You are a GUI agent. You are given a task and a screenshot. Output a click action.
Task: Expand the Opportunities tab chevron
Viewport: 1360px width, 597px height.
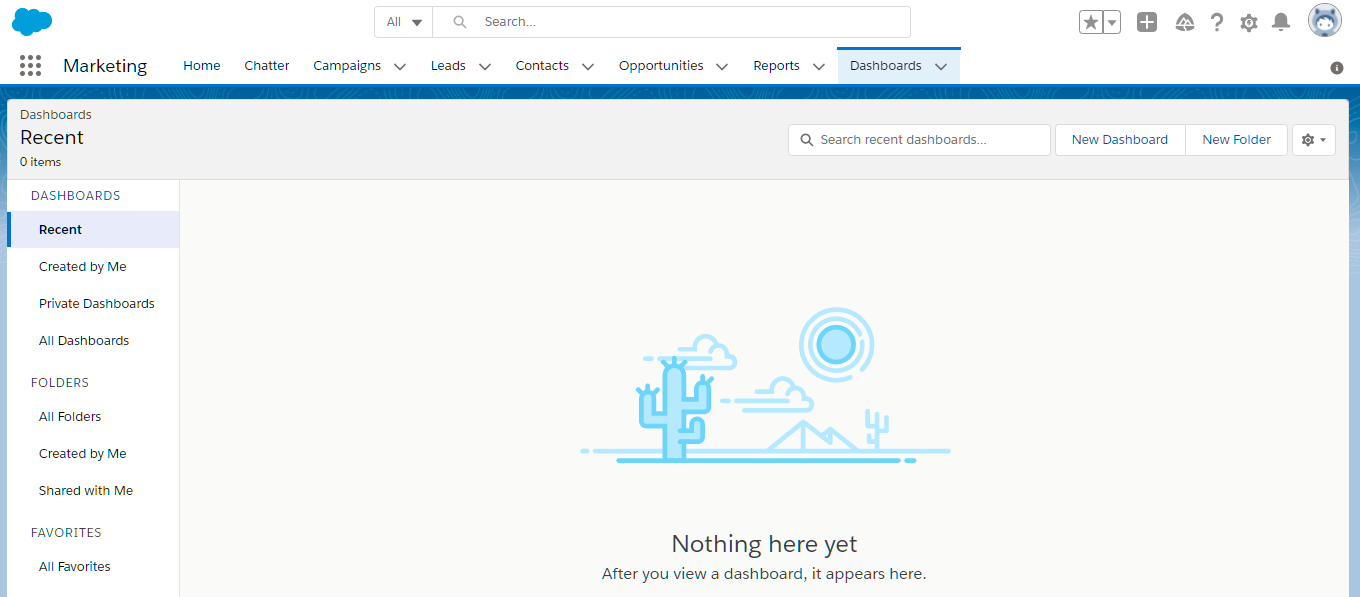point(722,67)
